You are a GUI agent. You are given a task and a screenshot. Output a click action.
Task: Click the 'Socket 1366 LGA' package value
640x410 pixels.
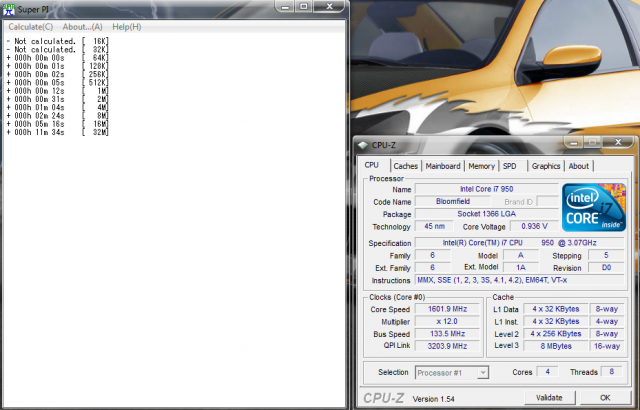point(487,214)
